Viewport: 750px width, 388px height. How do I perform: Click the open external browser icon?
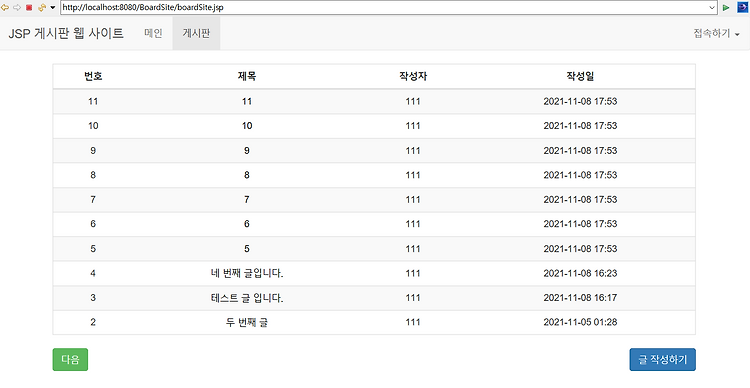click(742, 7)
